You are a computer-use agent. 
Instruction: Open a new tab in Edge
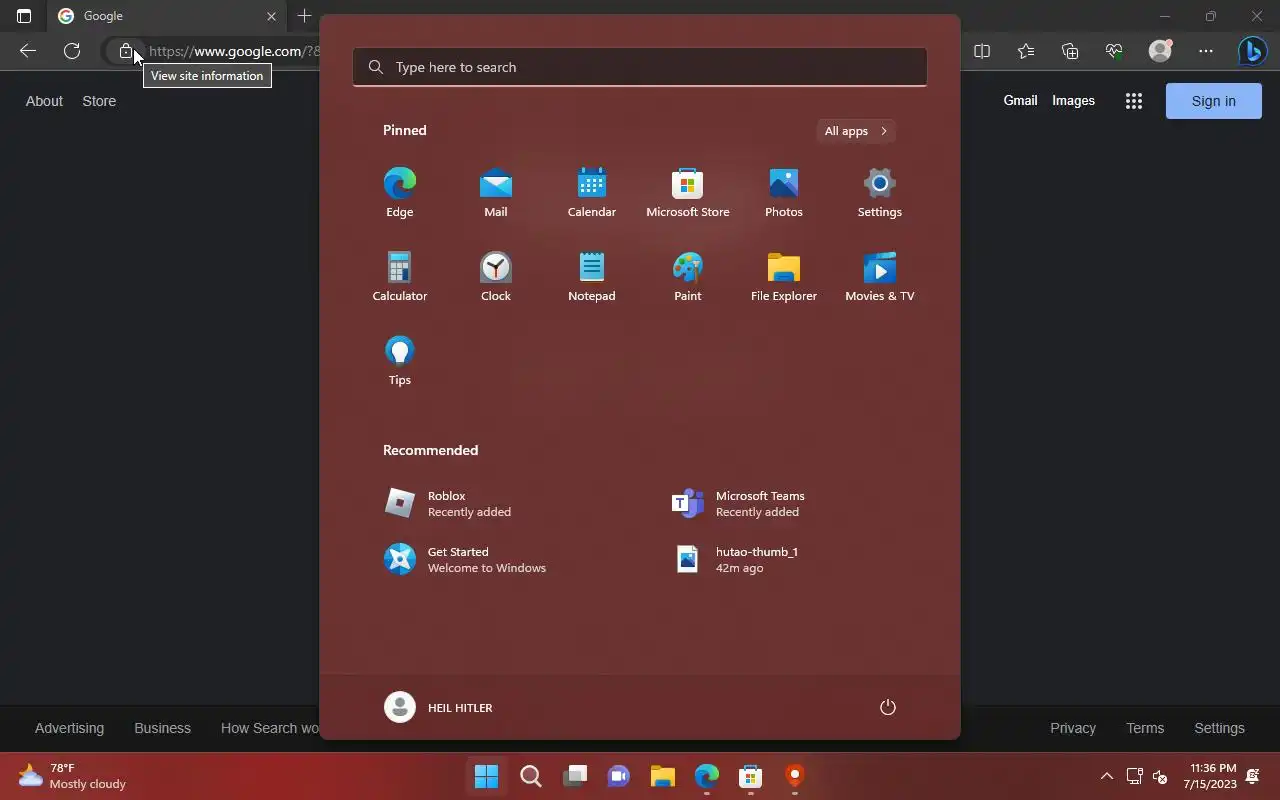click(304, 16)
